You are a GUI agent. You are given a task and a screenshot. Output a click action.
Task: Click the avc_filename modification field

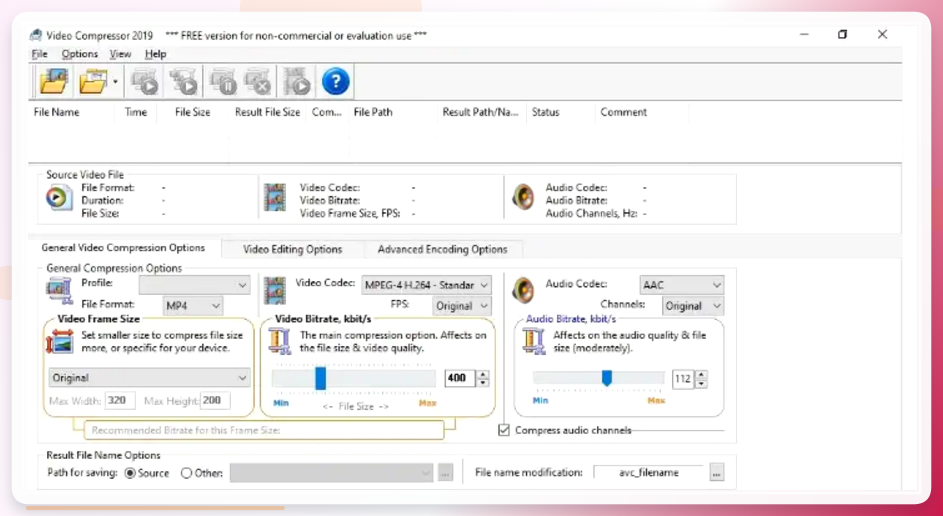click(x=648, y=473)
